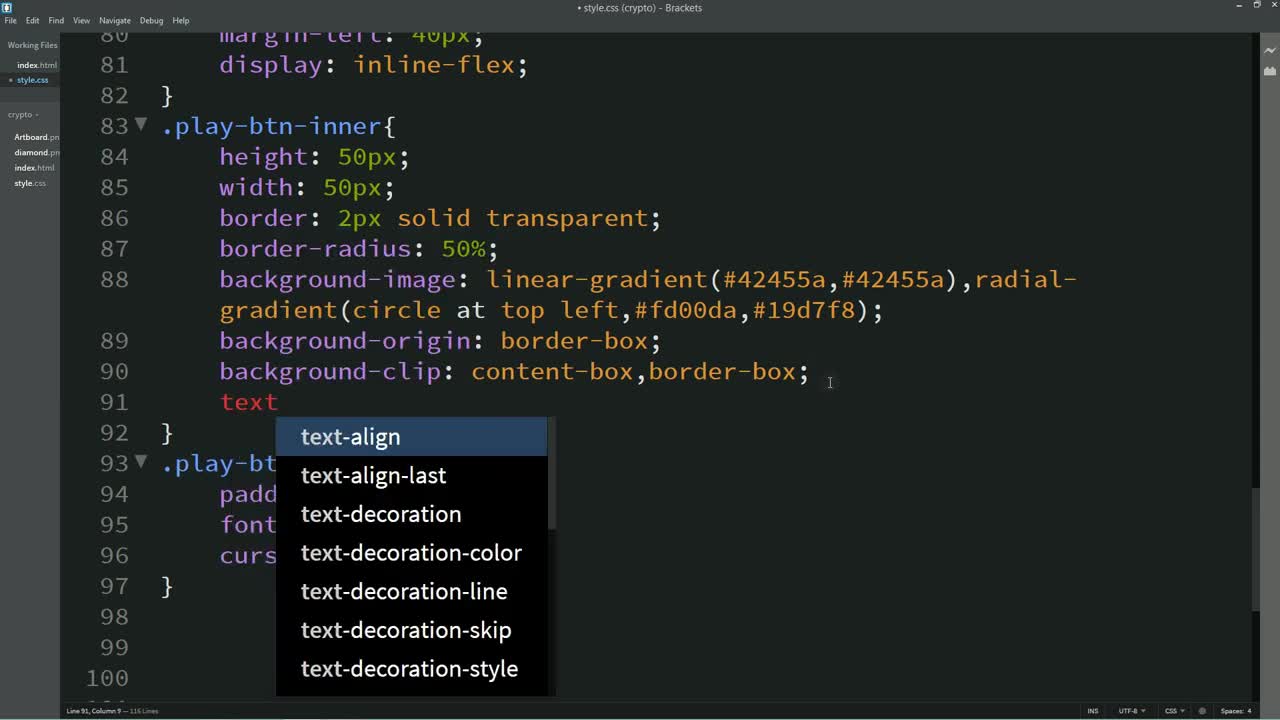Open the Navigate menu
This screenshot has height=720, width=1280.
click(x=115, y=20)
